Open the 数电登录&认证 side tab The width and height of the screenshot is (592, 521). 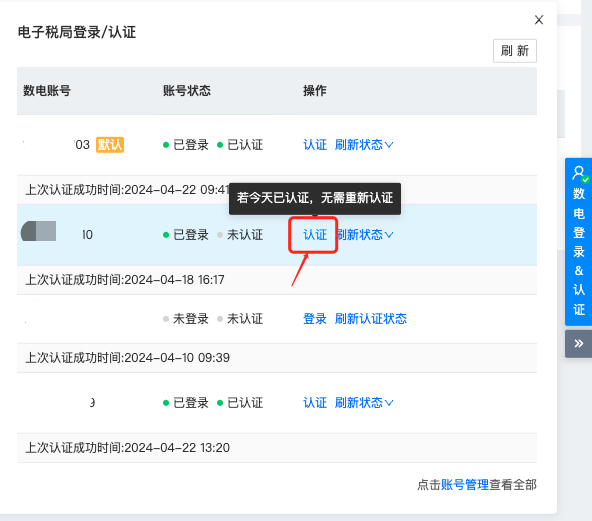point(578,242)
